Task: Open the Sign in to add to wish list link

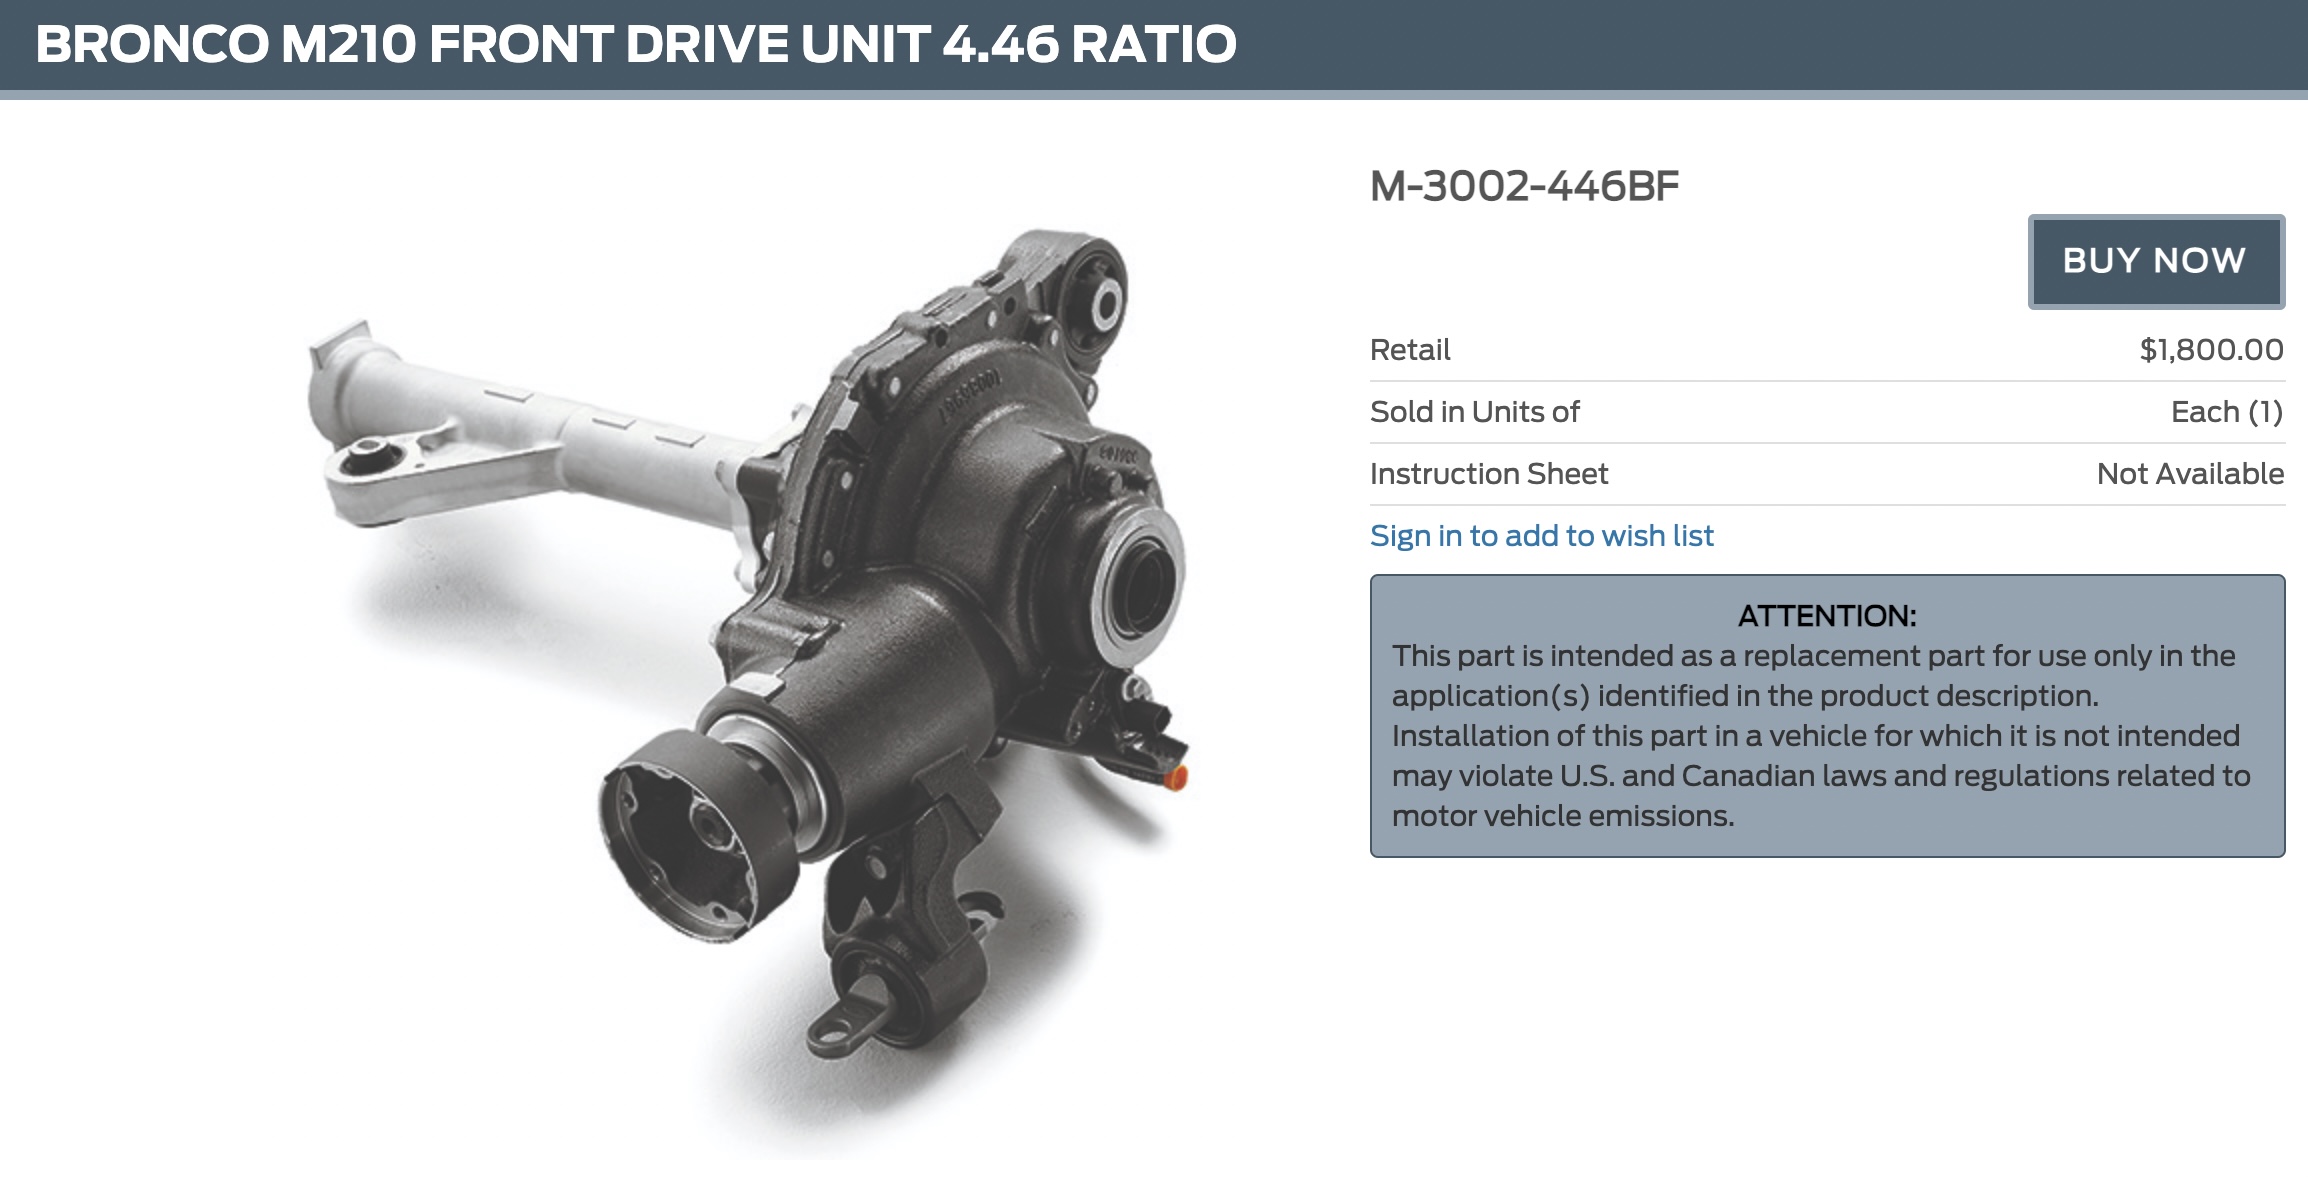Action: [x=1541, y=536]
